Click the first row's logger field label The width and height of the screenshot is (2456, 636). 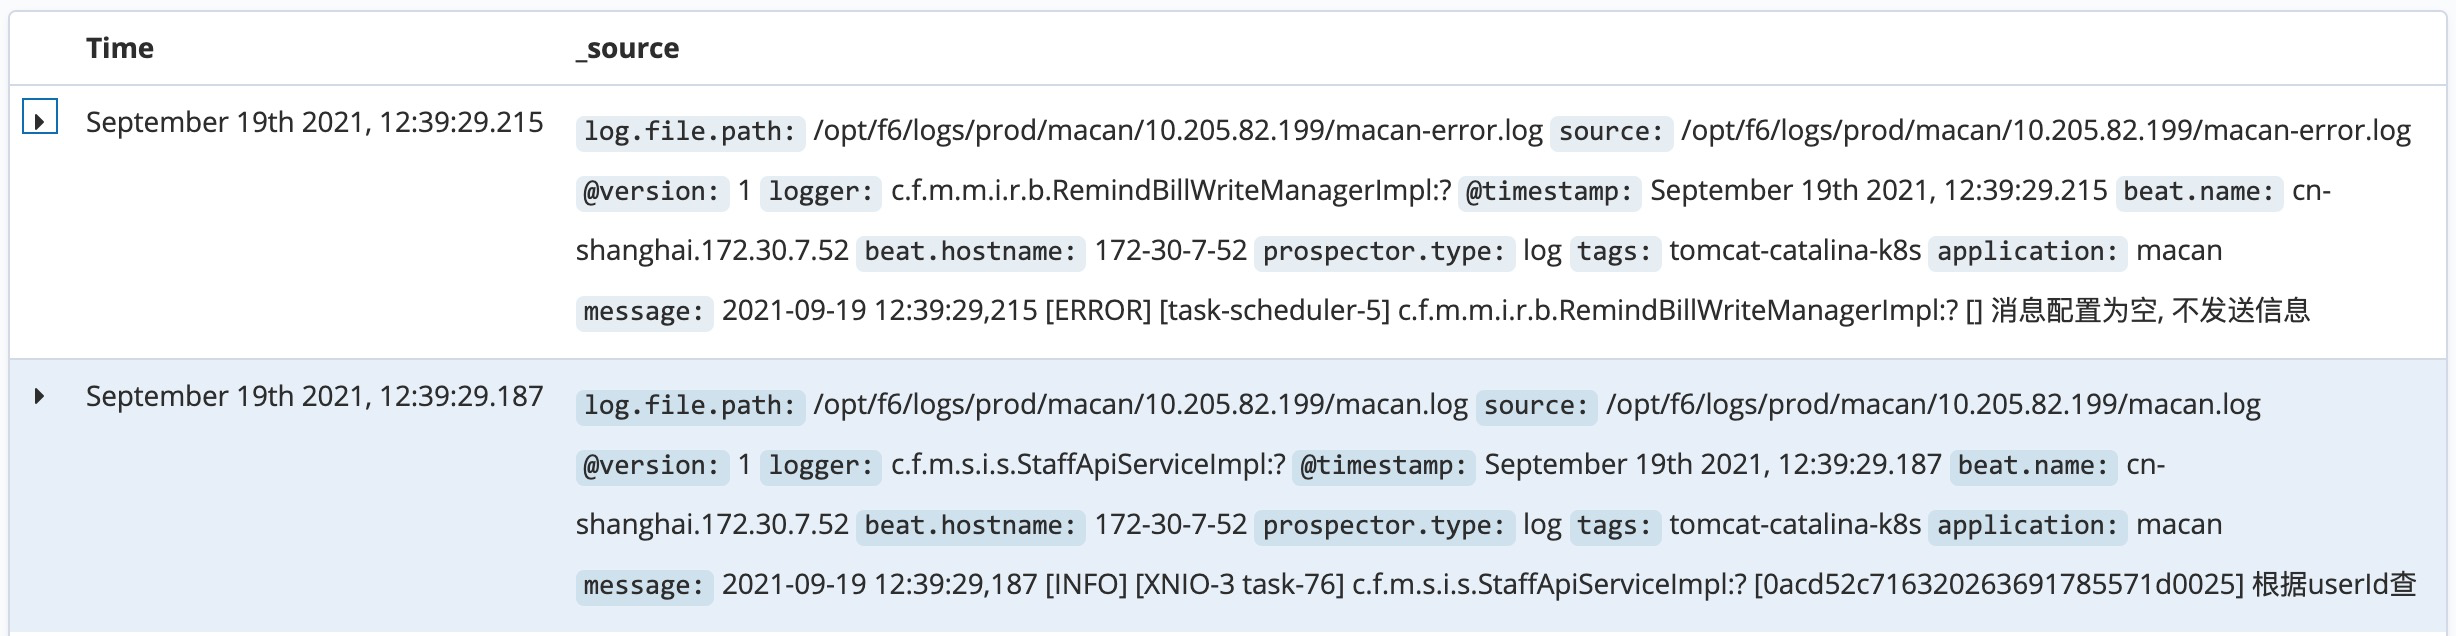click(821, 191)
